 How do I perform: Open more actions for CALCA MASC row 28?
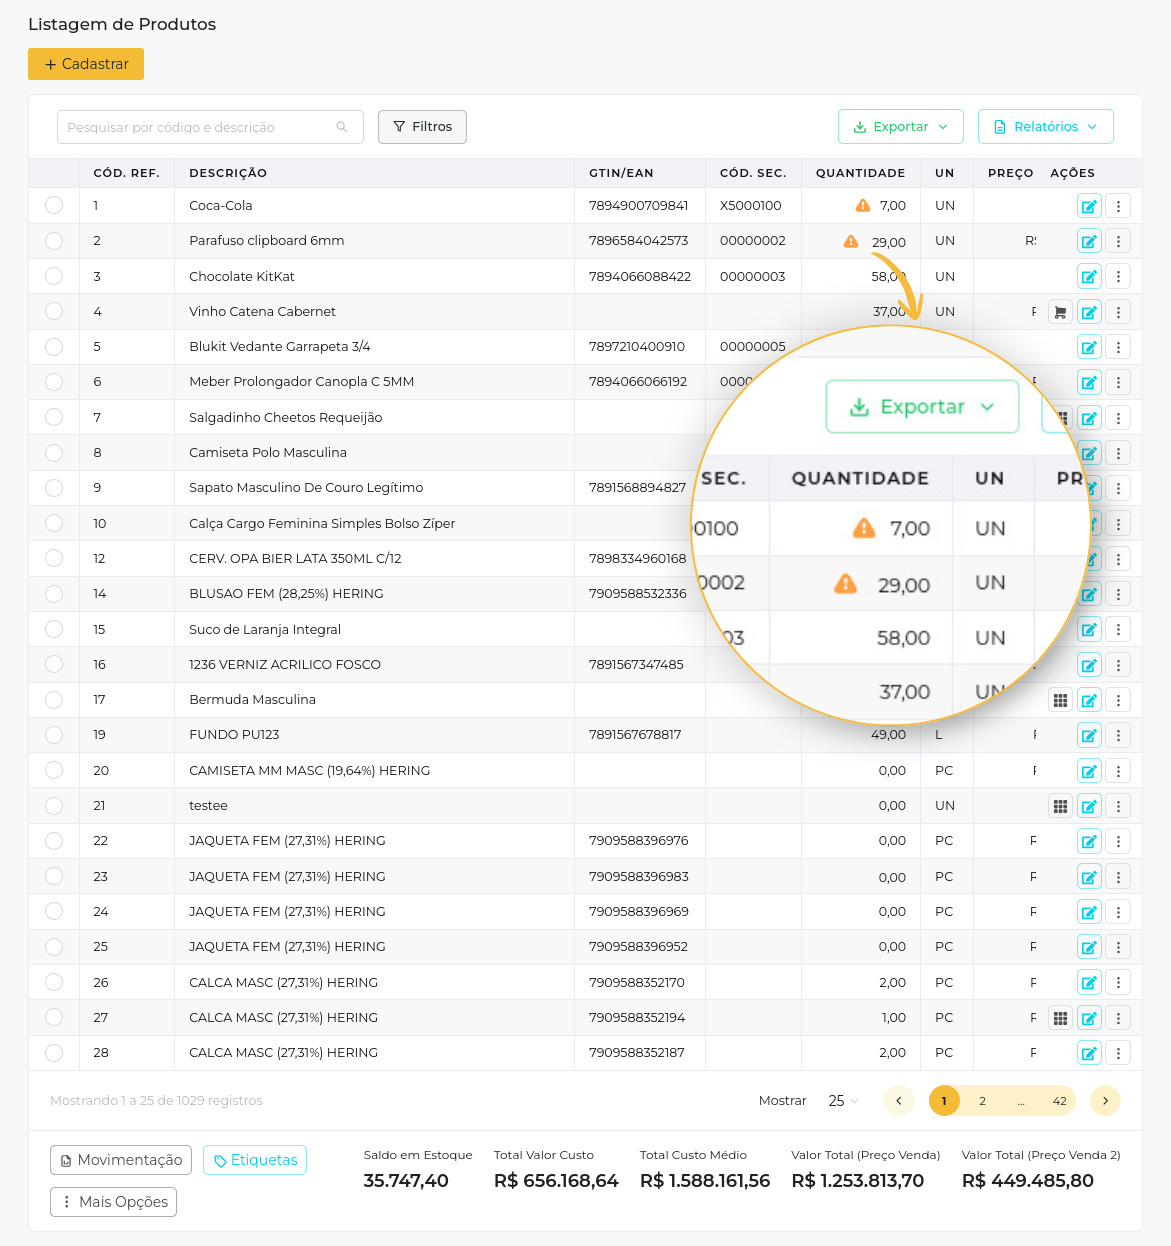[1118, 1053]
